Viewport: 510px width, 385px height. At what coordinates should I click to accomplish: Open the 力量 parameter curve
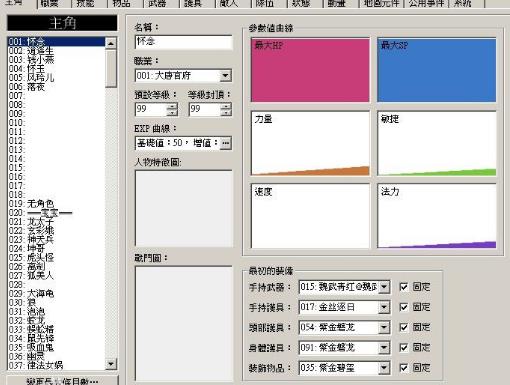pyautogui.click(x=310, y=143)
